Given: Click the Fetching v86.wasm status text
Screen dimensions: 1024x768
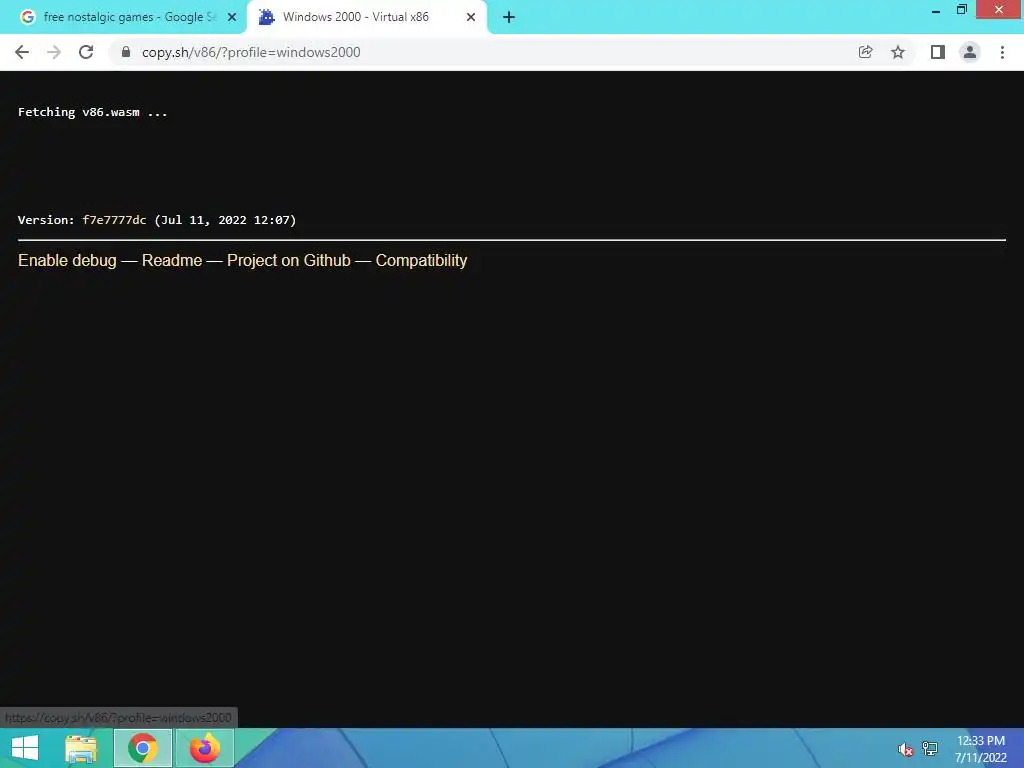Looking at the screenshot, I should tap(93, 112).
